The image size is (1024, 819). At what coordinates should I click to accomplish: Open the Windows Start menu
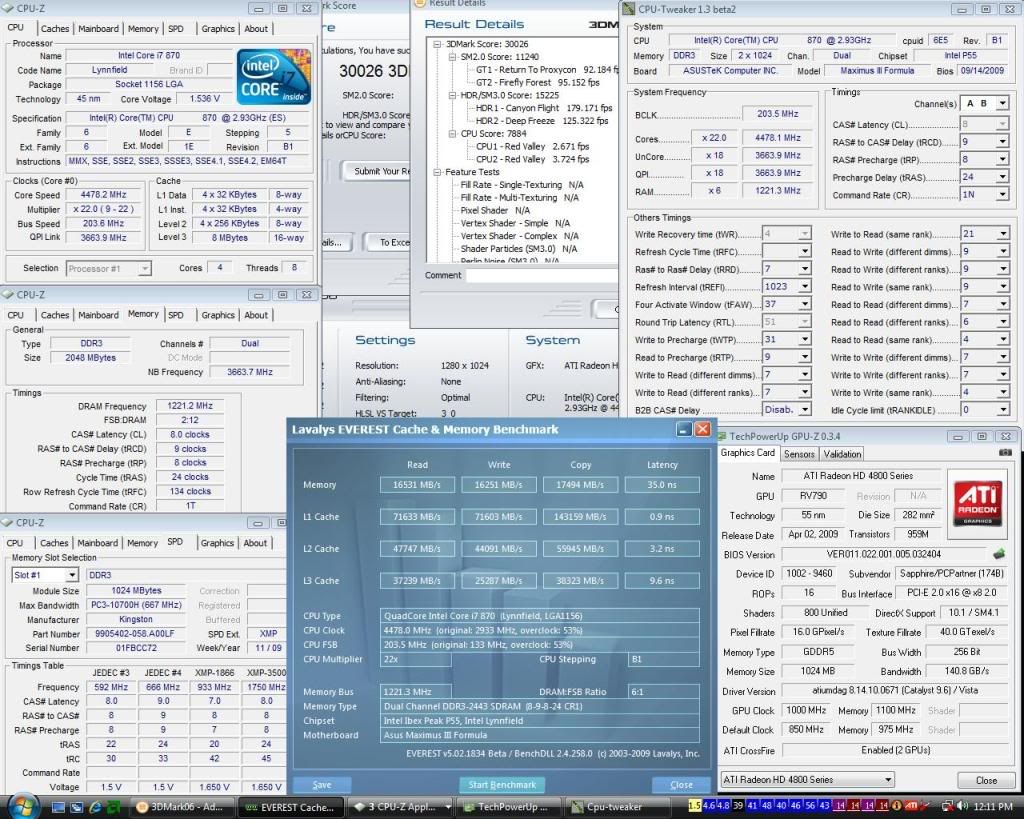(x=22, y=806)
